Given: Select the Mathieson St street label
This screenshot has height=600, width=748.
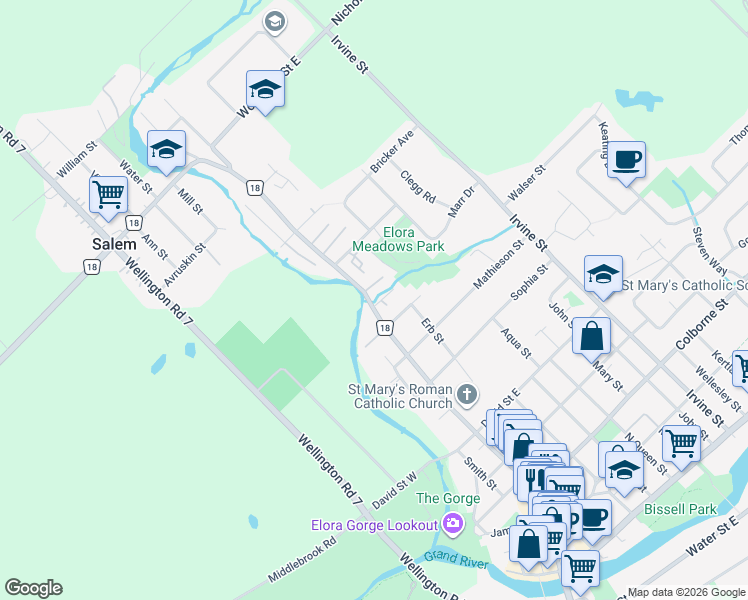Looking at the screenshot, I should pyautogui.click(x=498, y=265).
